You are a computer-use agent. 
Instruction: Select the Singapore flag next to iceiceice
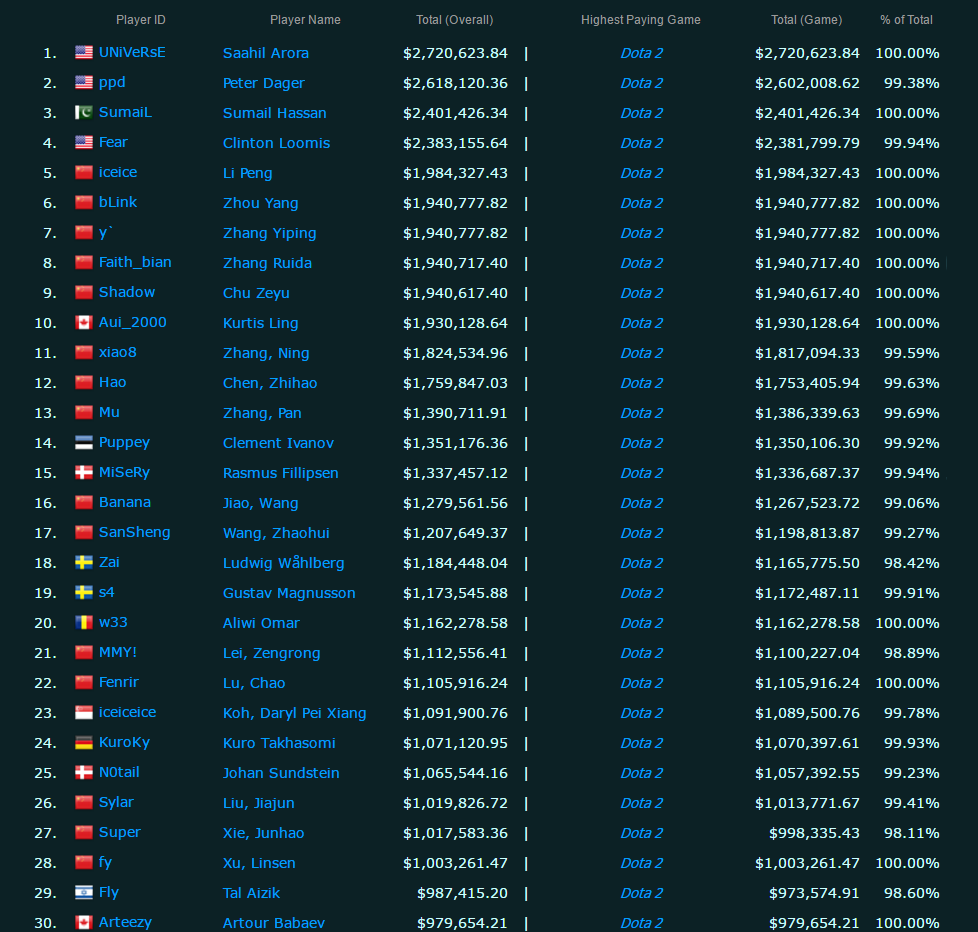point(84,713)
